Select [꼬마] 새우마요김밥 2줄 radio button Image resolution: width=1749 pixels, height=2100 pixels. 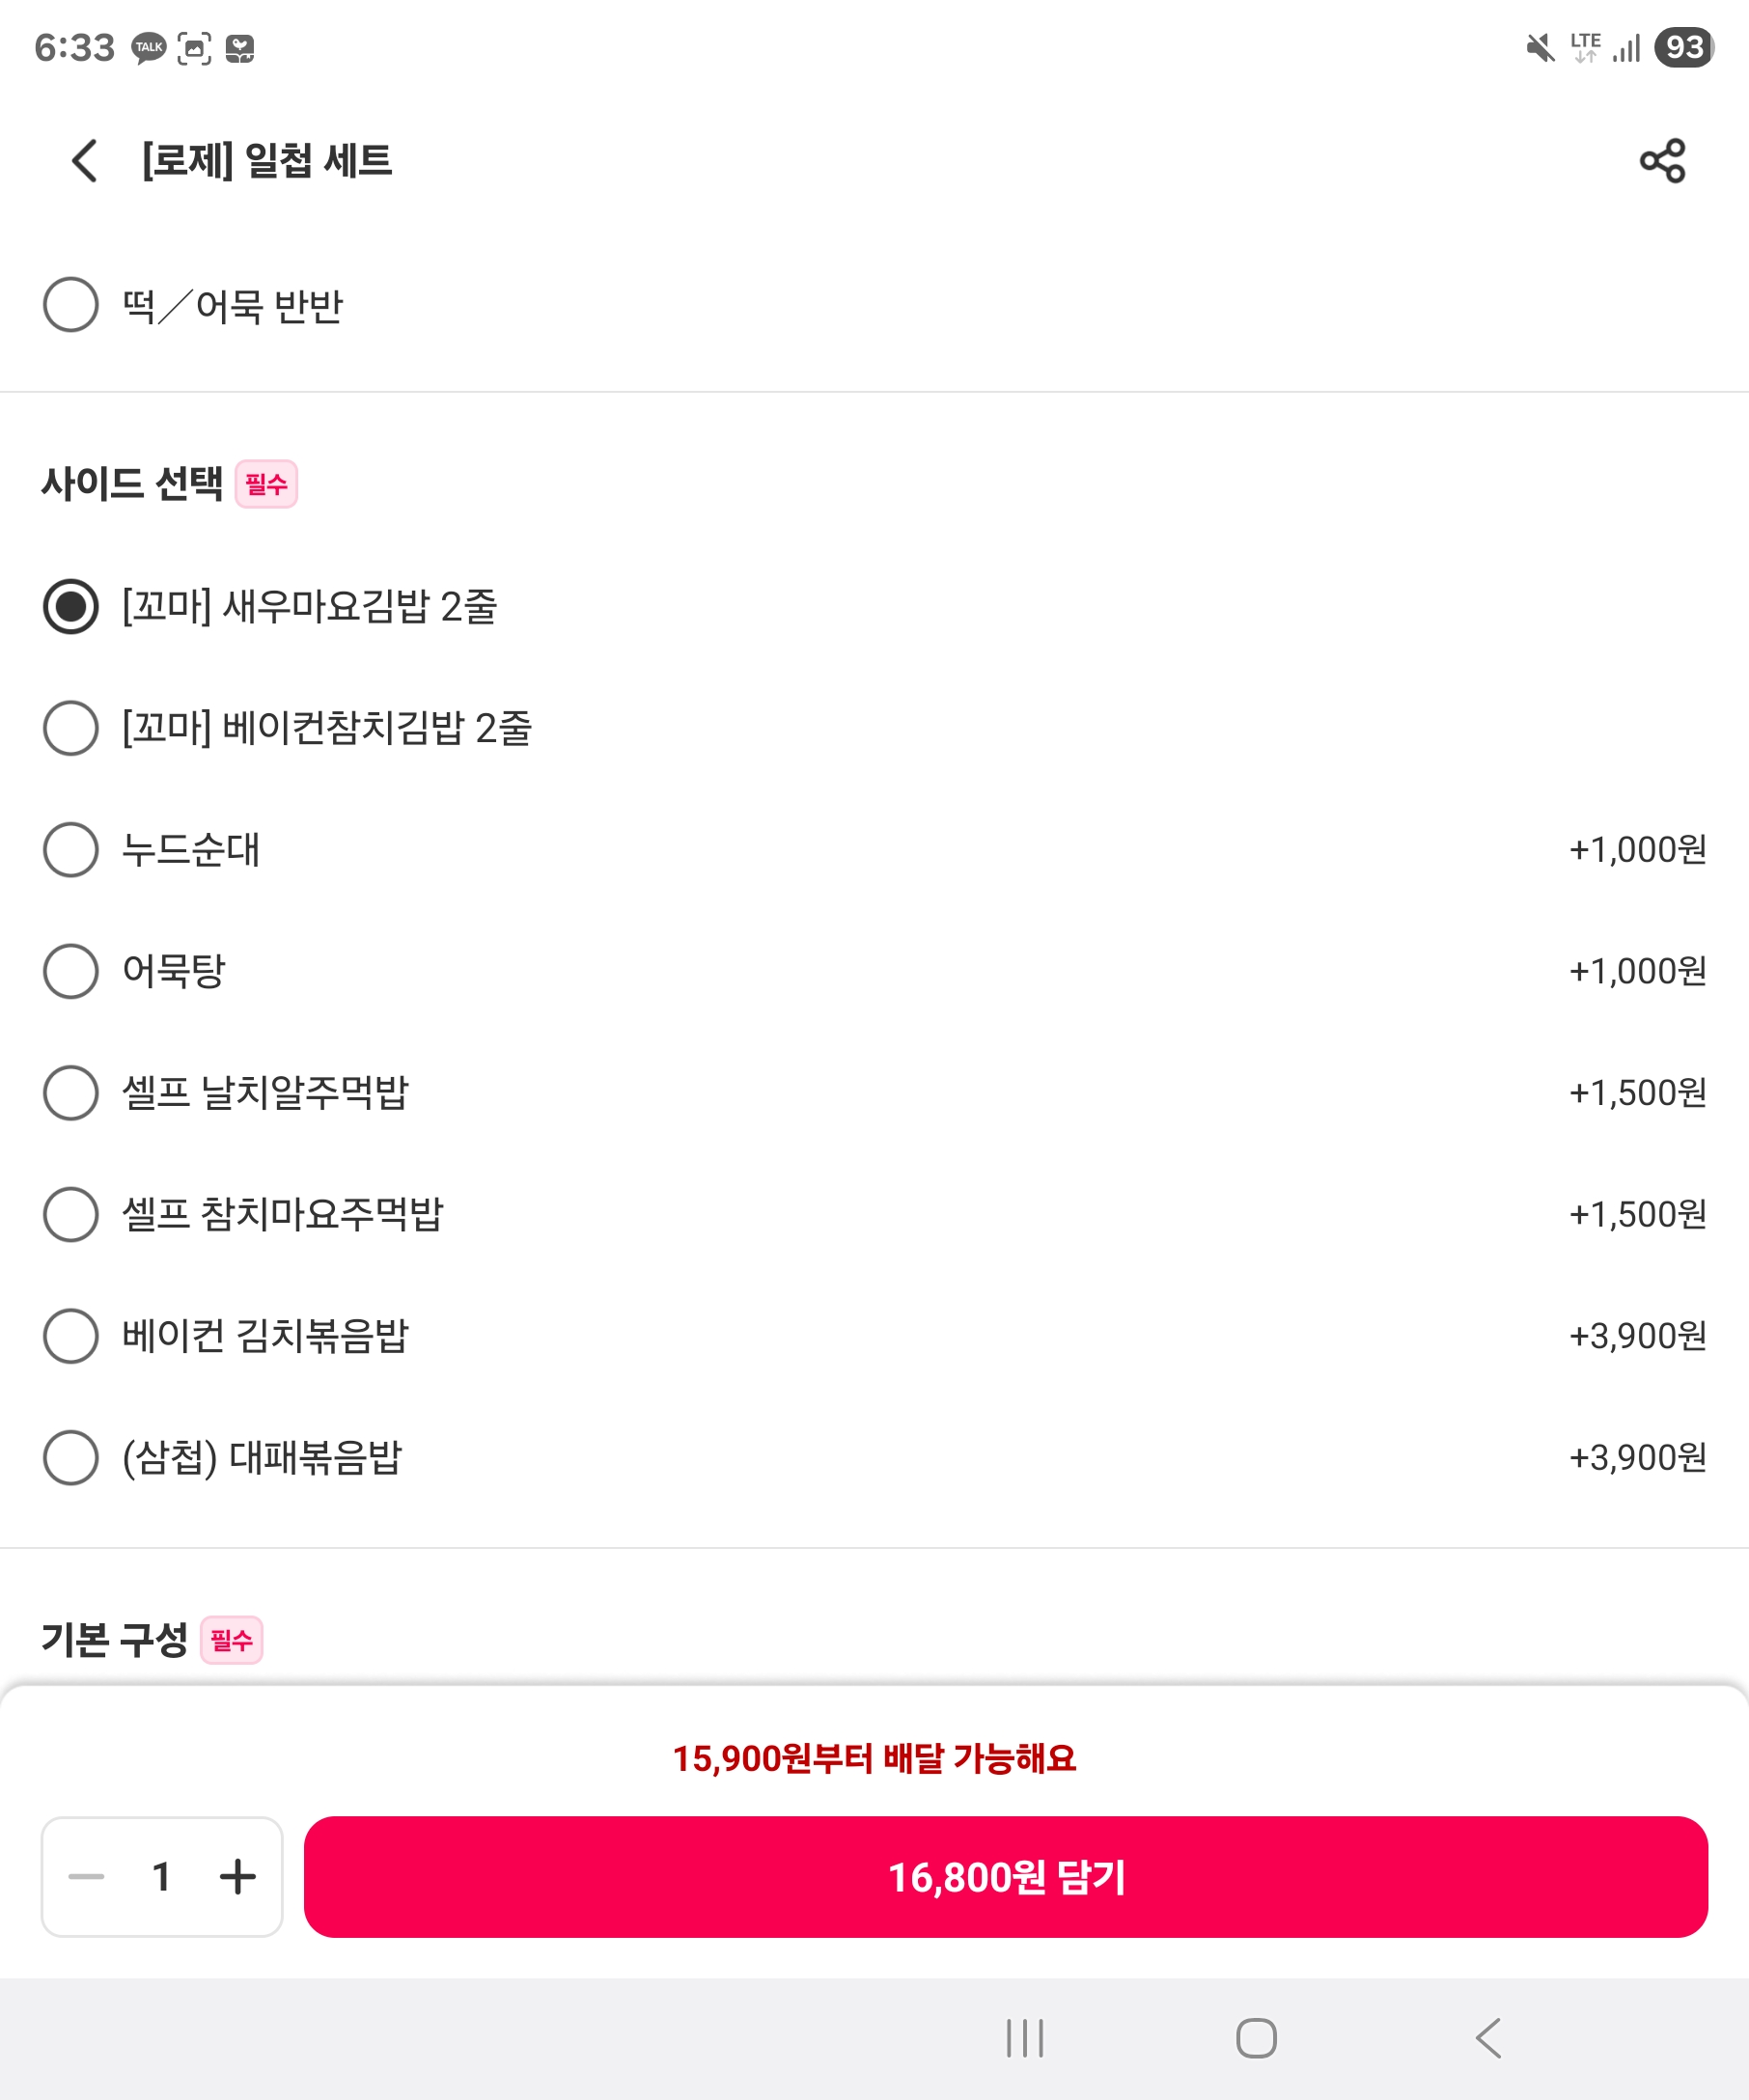pyautogui.click(x=71, y=606)
